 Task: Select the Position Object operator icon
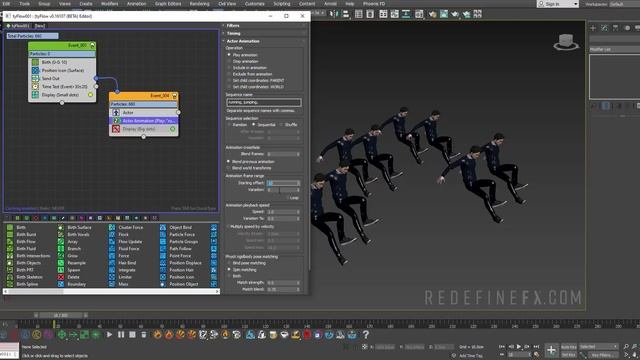pos(163,284)
